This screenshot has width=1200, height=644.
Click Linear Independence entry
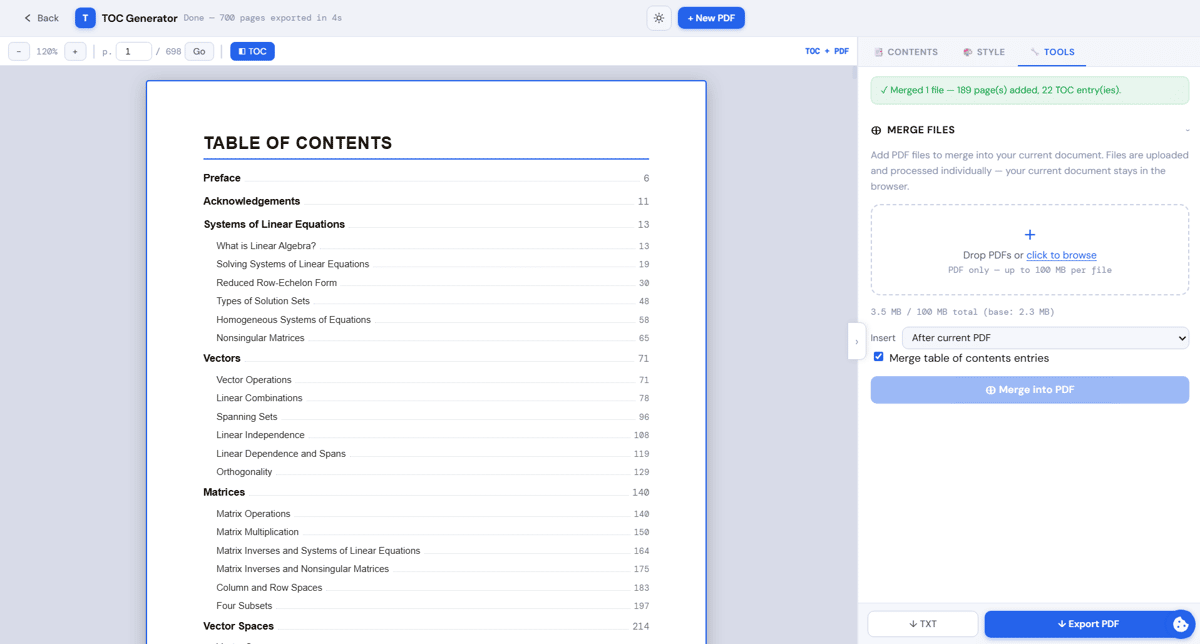click(433, 435)
